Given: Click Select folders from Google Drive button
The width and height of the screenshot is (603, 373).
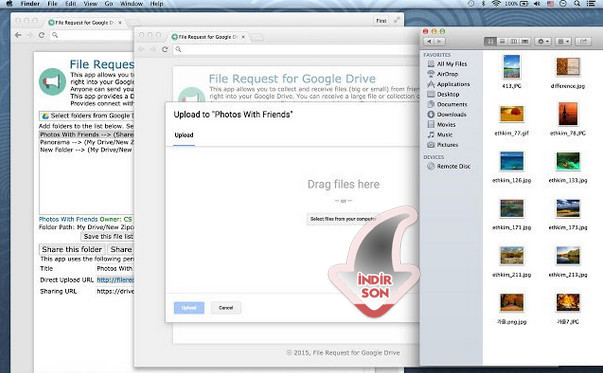Looking at the screenshot, I should [x=87, y=116].
